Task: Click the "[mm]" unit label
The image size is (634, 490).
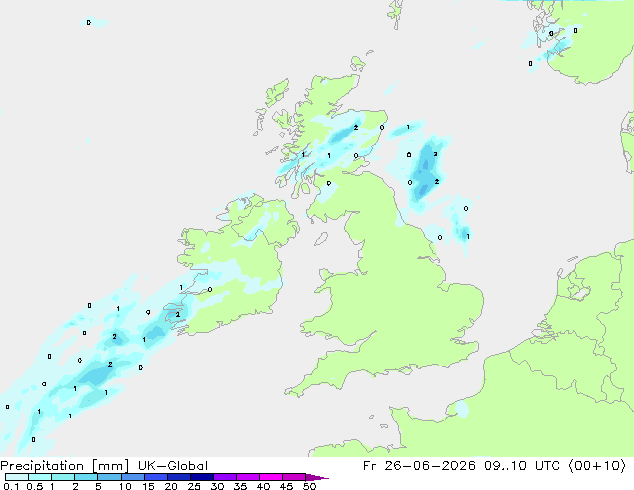Action: [x=110, y=466]
